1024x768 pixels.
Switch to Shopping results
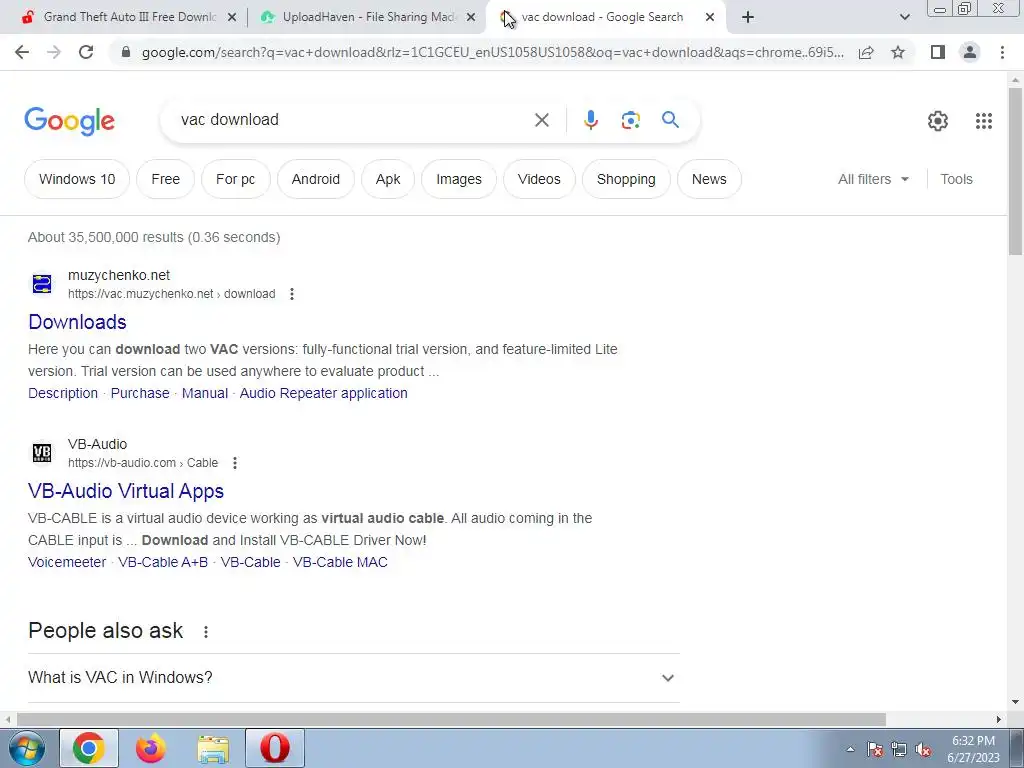[626, 179]
